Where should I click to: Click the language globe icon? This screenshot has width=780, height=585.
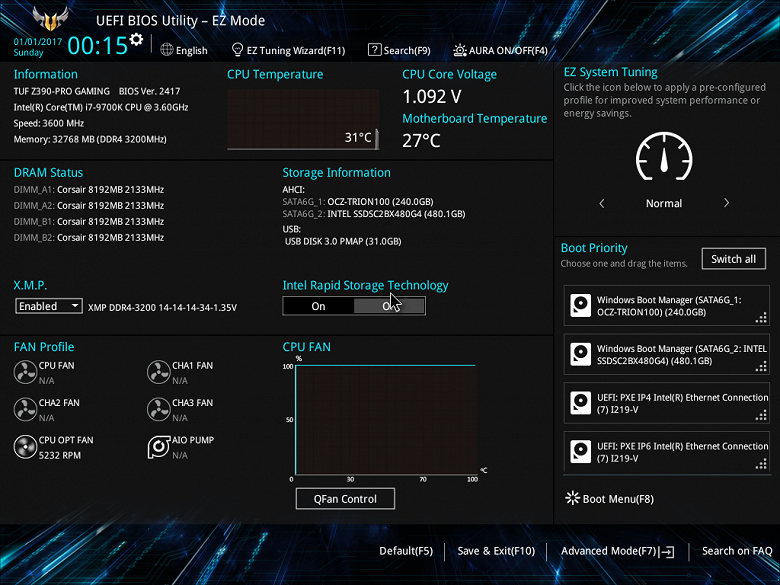click(x=167, y=50)
